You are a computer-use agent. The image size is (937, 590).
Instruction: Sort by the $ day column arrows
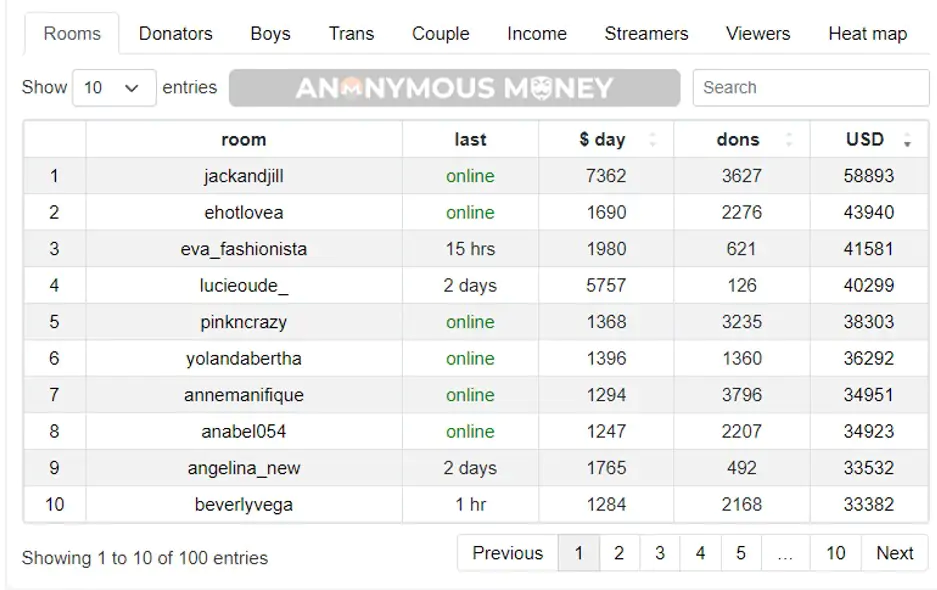tap(652, 140)
